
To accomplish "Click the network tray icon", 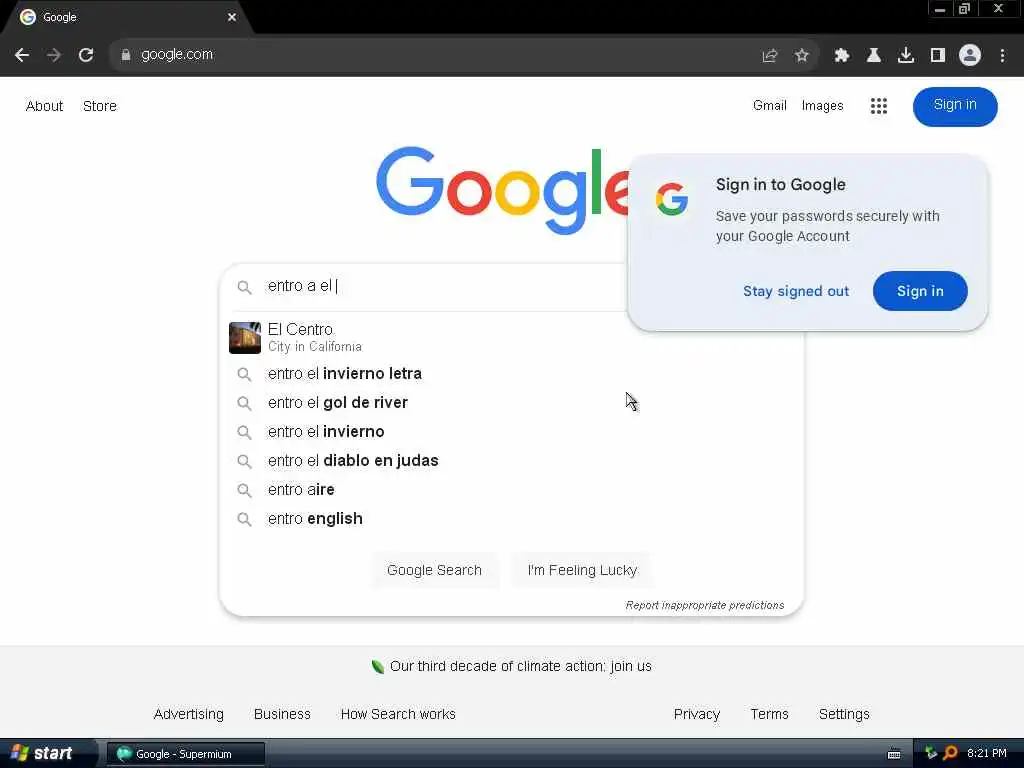I will click(931, 754).
